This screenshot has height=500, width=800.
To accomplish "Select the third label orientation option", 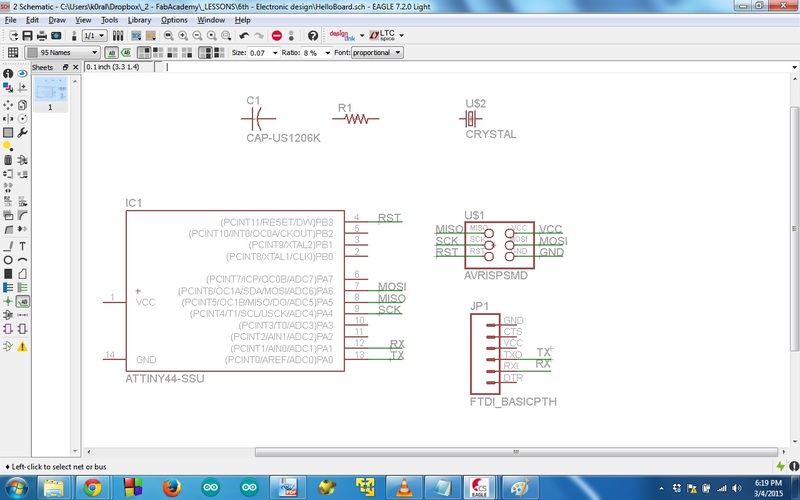I will pyautogui.click(x=172, y=53).
